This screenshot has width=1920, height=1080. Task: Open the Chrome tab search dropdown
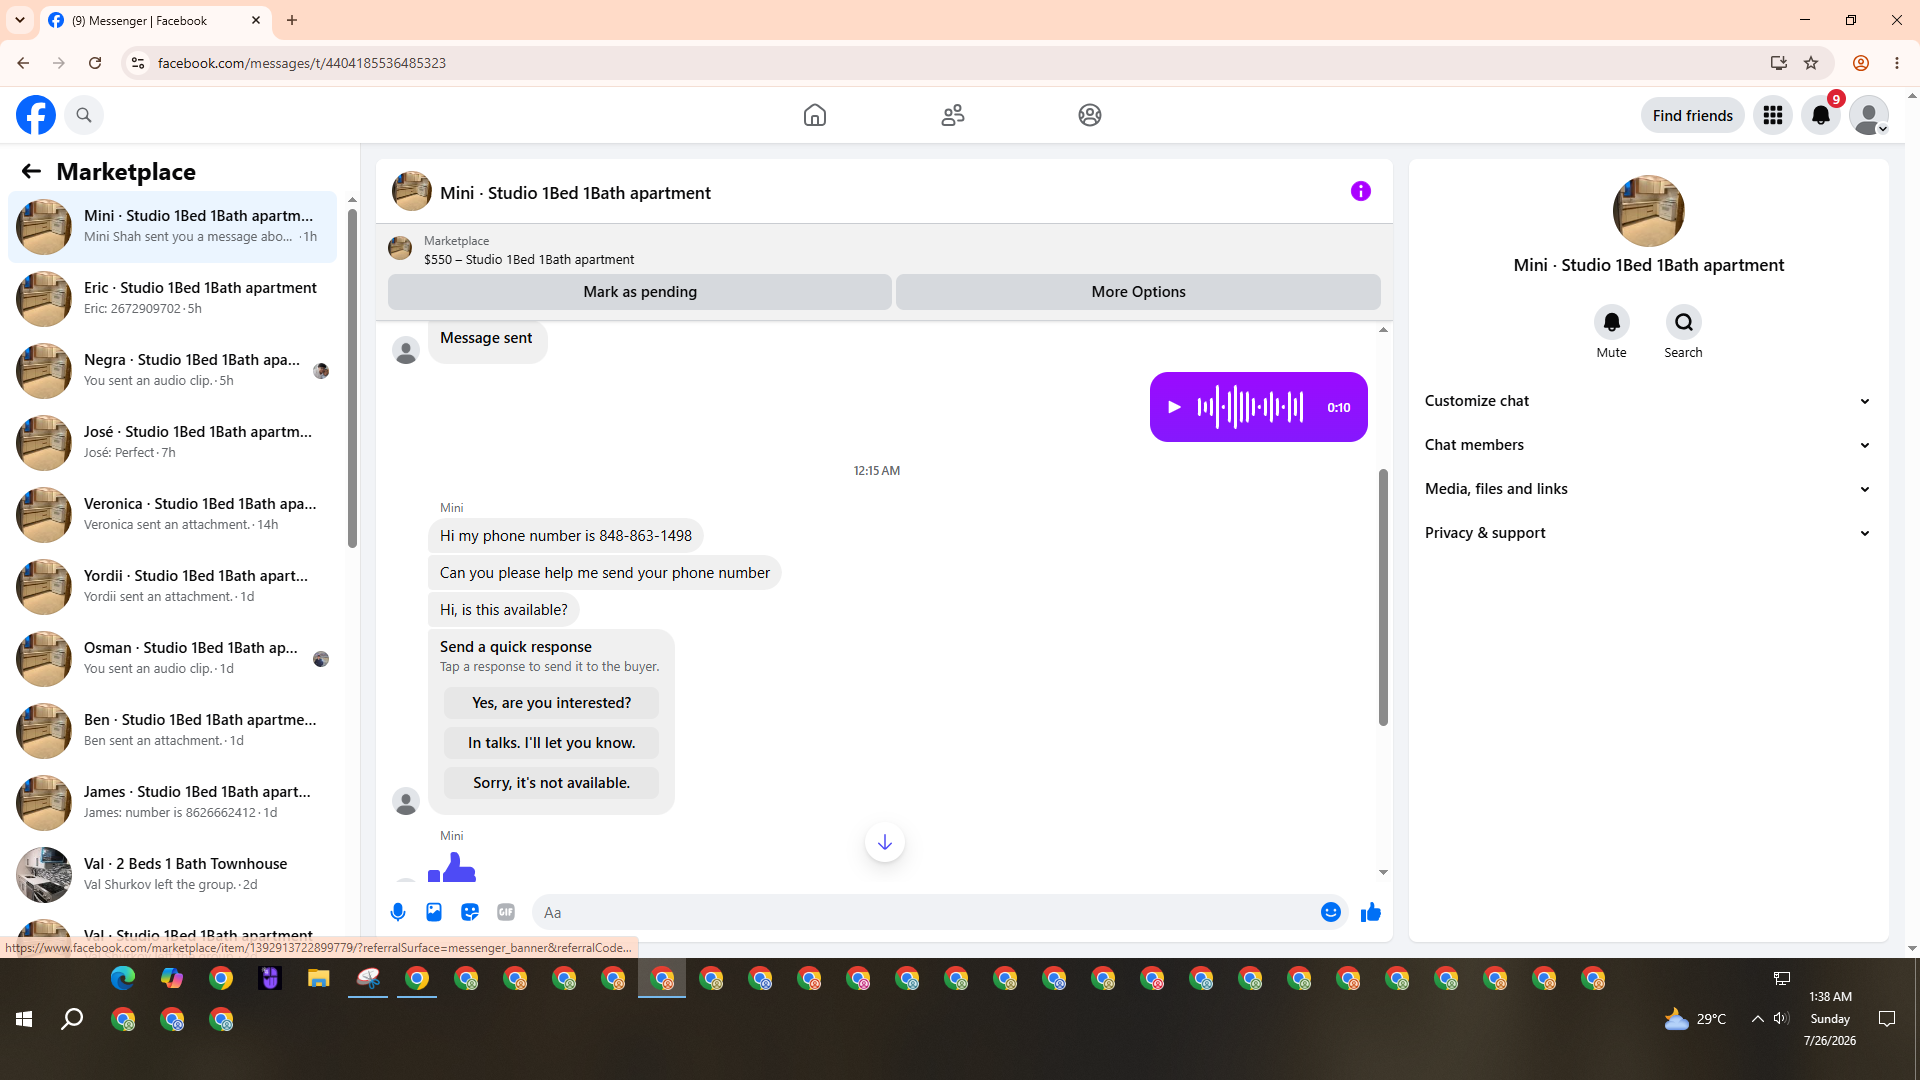pos(20,20)
